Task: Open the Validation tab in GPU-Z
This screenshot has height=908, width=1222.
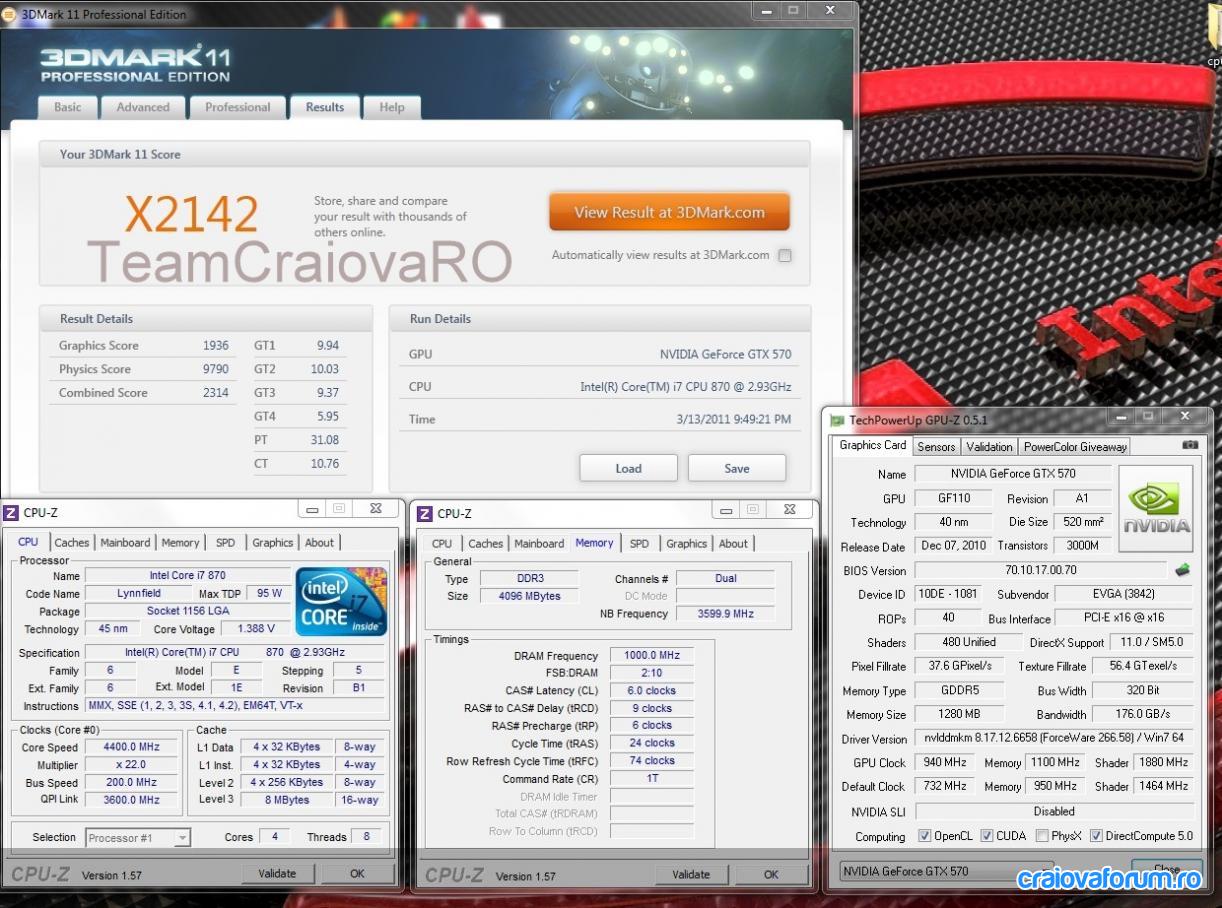Action: [990, 447]
